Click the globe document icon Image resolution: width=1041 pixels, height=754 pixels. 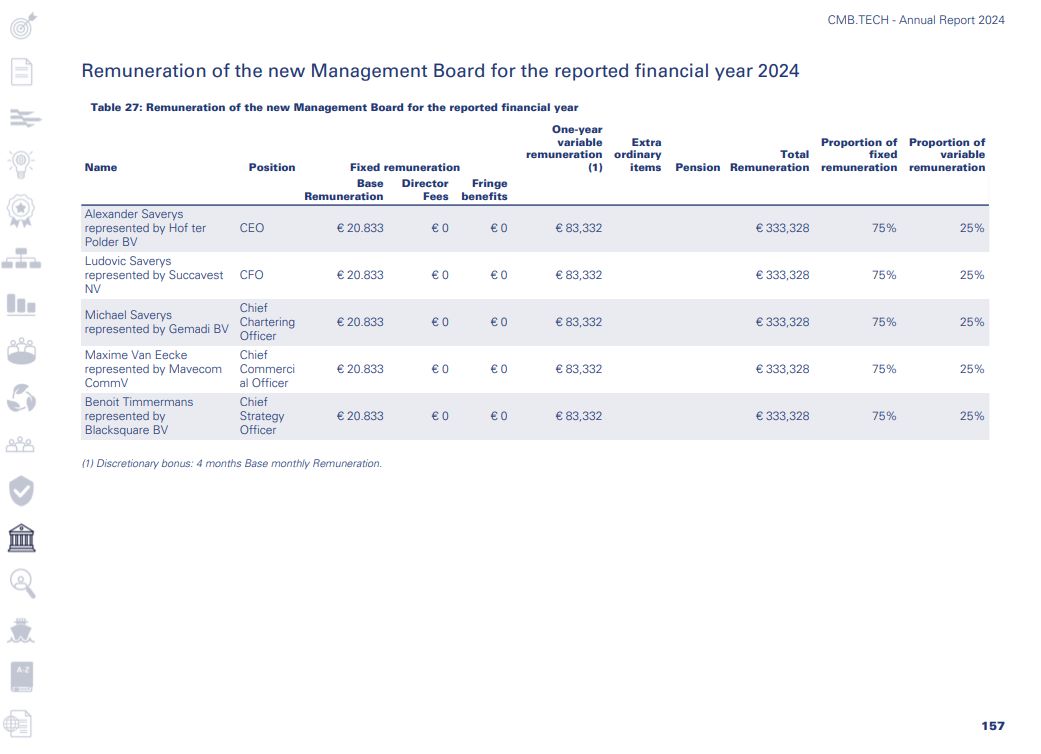(x=18, y=724)
